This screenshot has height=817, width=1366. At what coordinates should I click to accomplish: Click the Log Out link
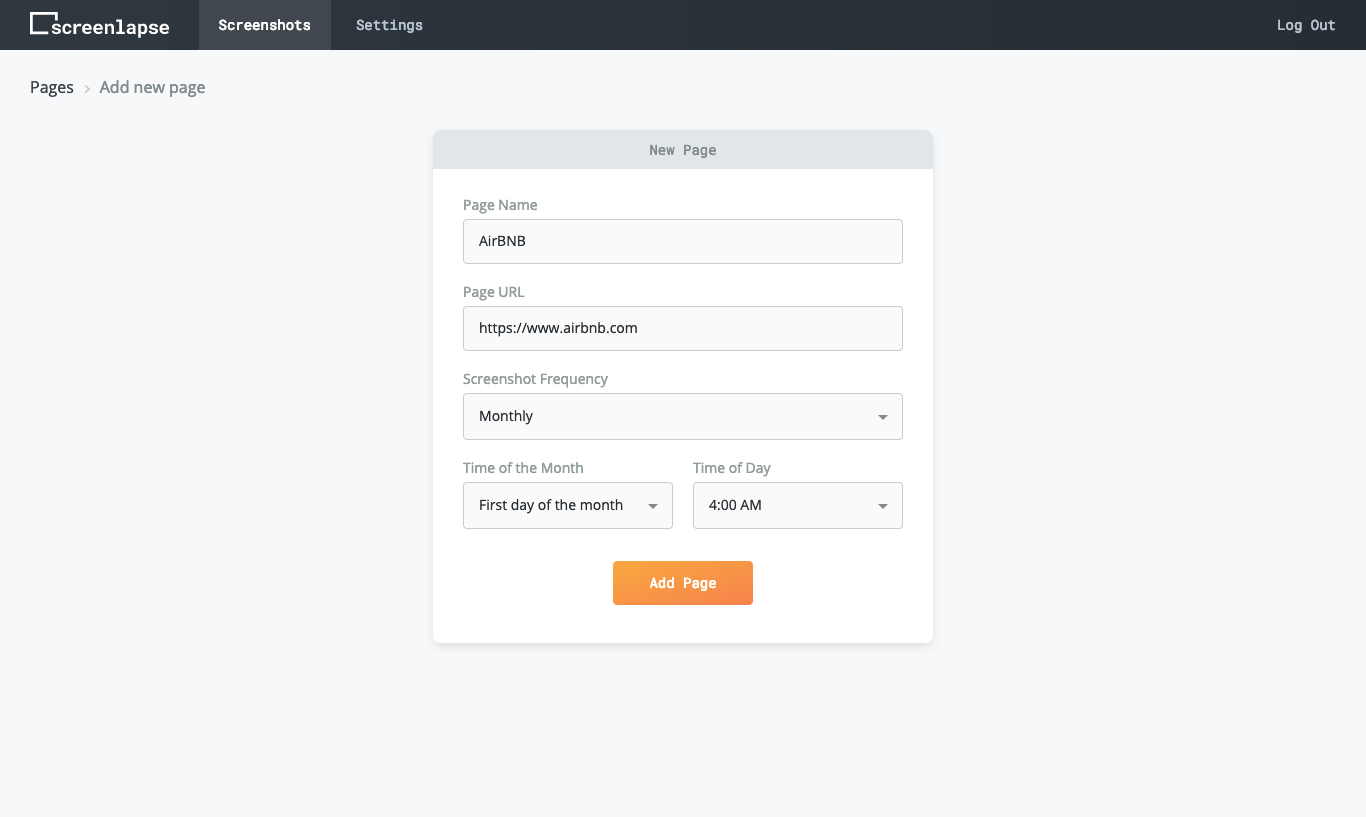click(x=1306, y=25)
